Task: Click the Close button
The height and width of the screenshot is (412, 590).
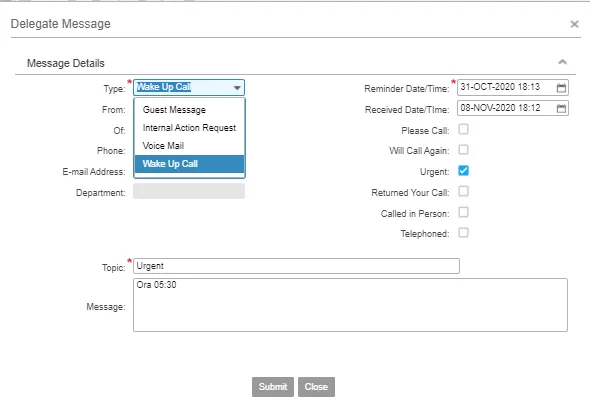Action: pos(316,387)
